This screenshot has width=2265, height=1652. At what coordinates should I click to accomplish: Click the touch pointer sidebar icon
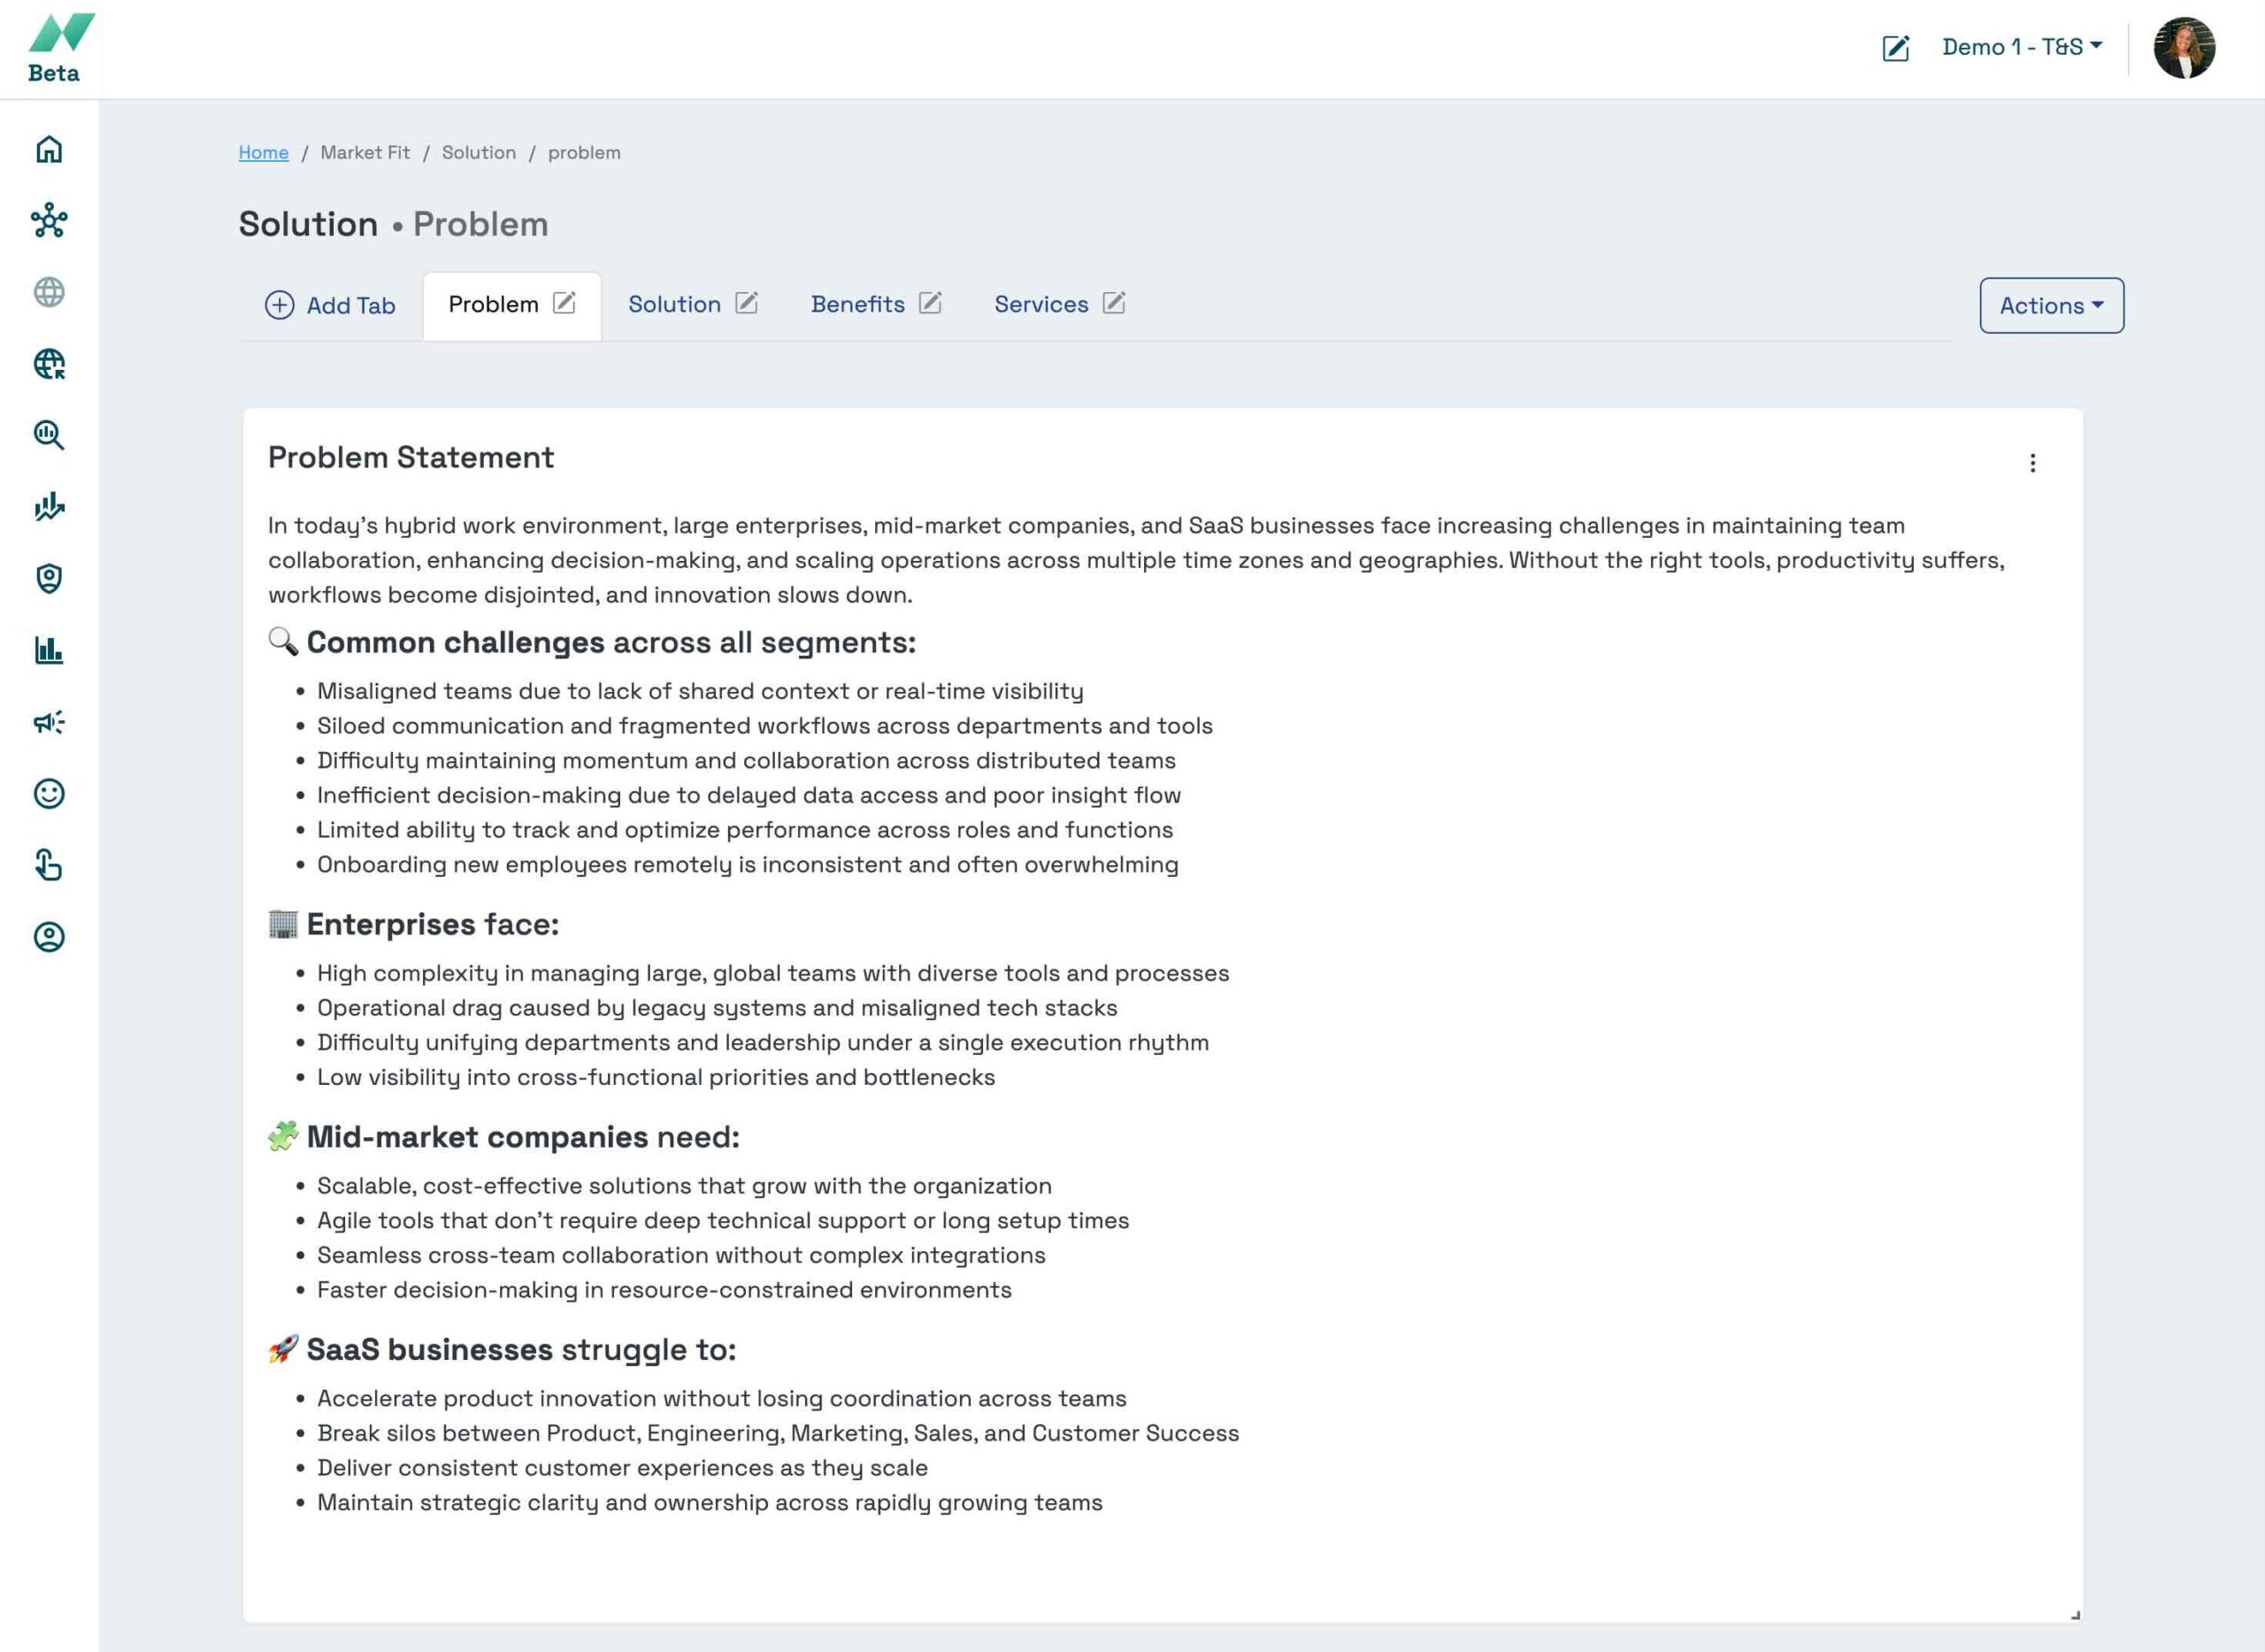(49, 865)
